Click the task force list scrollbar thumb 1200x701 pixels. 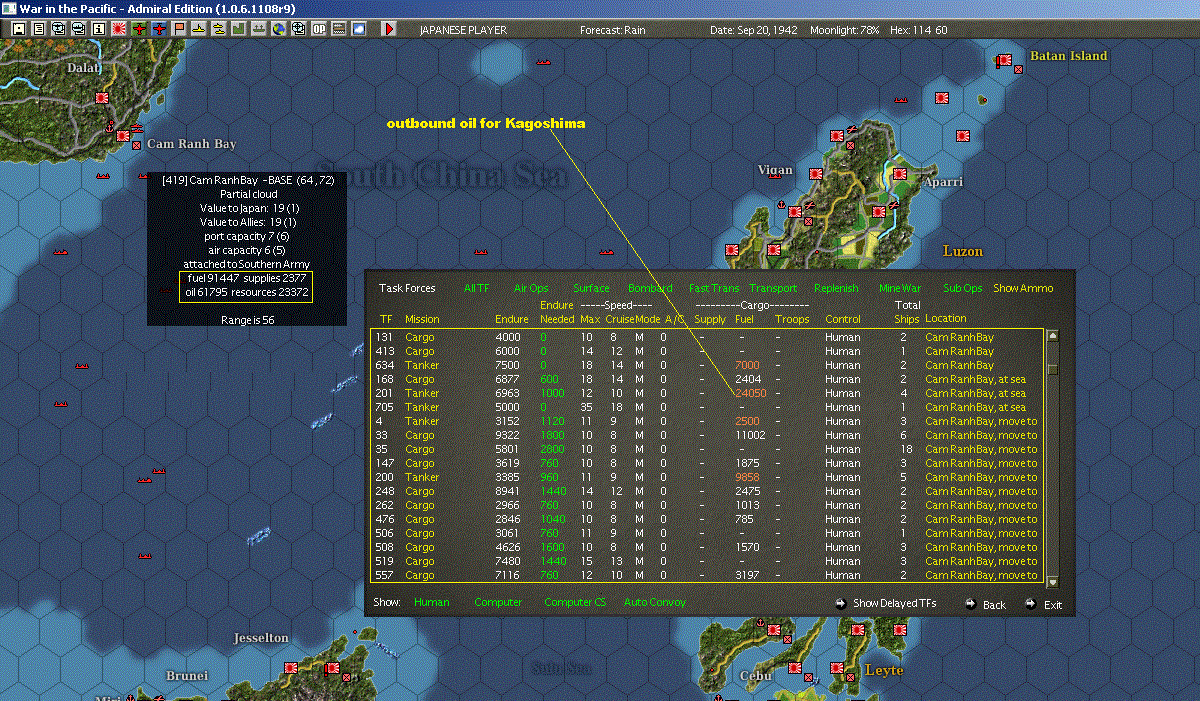coord(1052,369)
